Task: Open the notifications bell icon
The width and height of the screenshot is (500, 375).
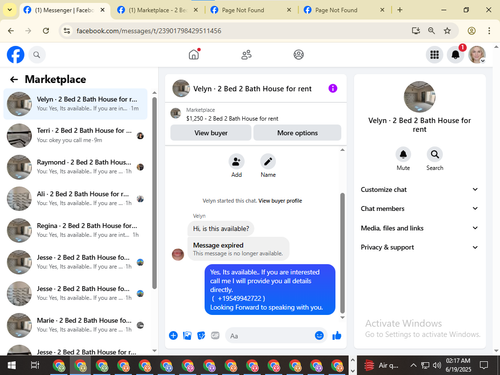Action: (455, 55)
